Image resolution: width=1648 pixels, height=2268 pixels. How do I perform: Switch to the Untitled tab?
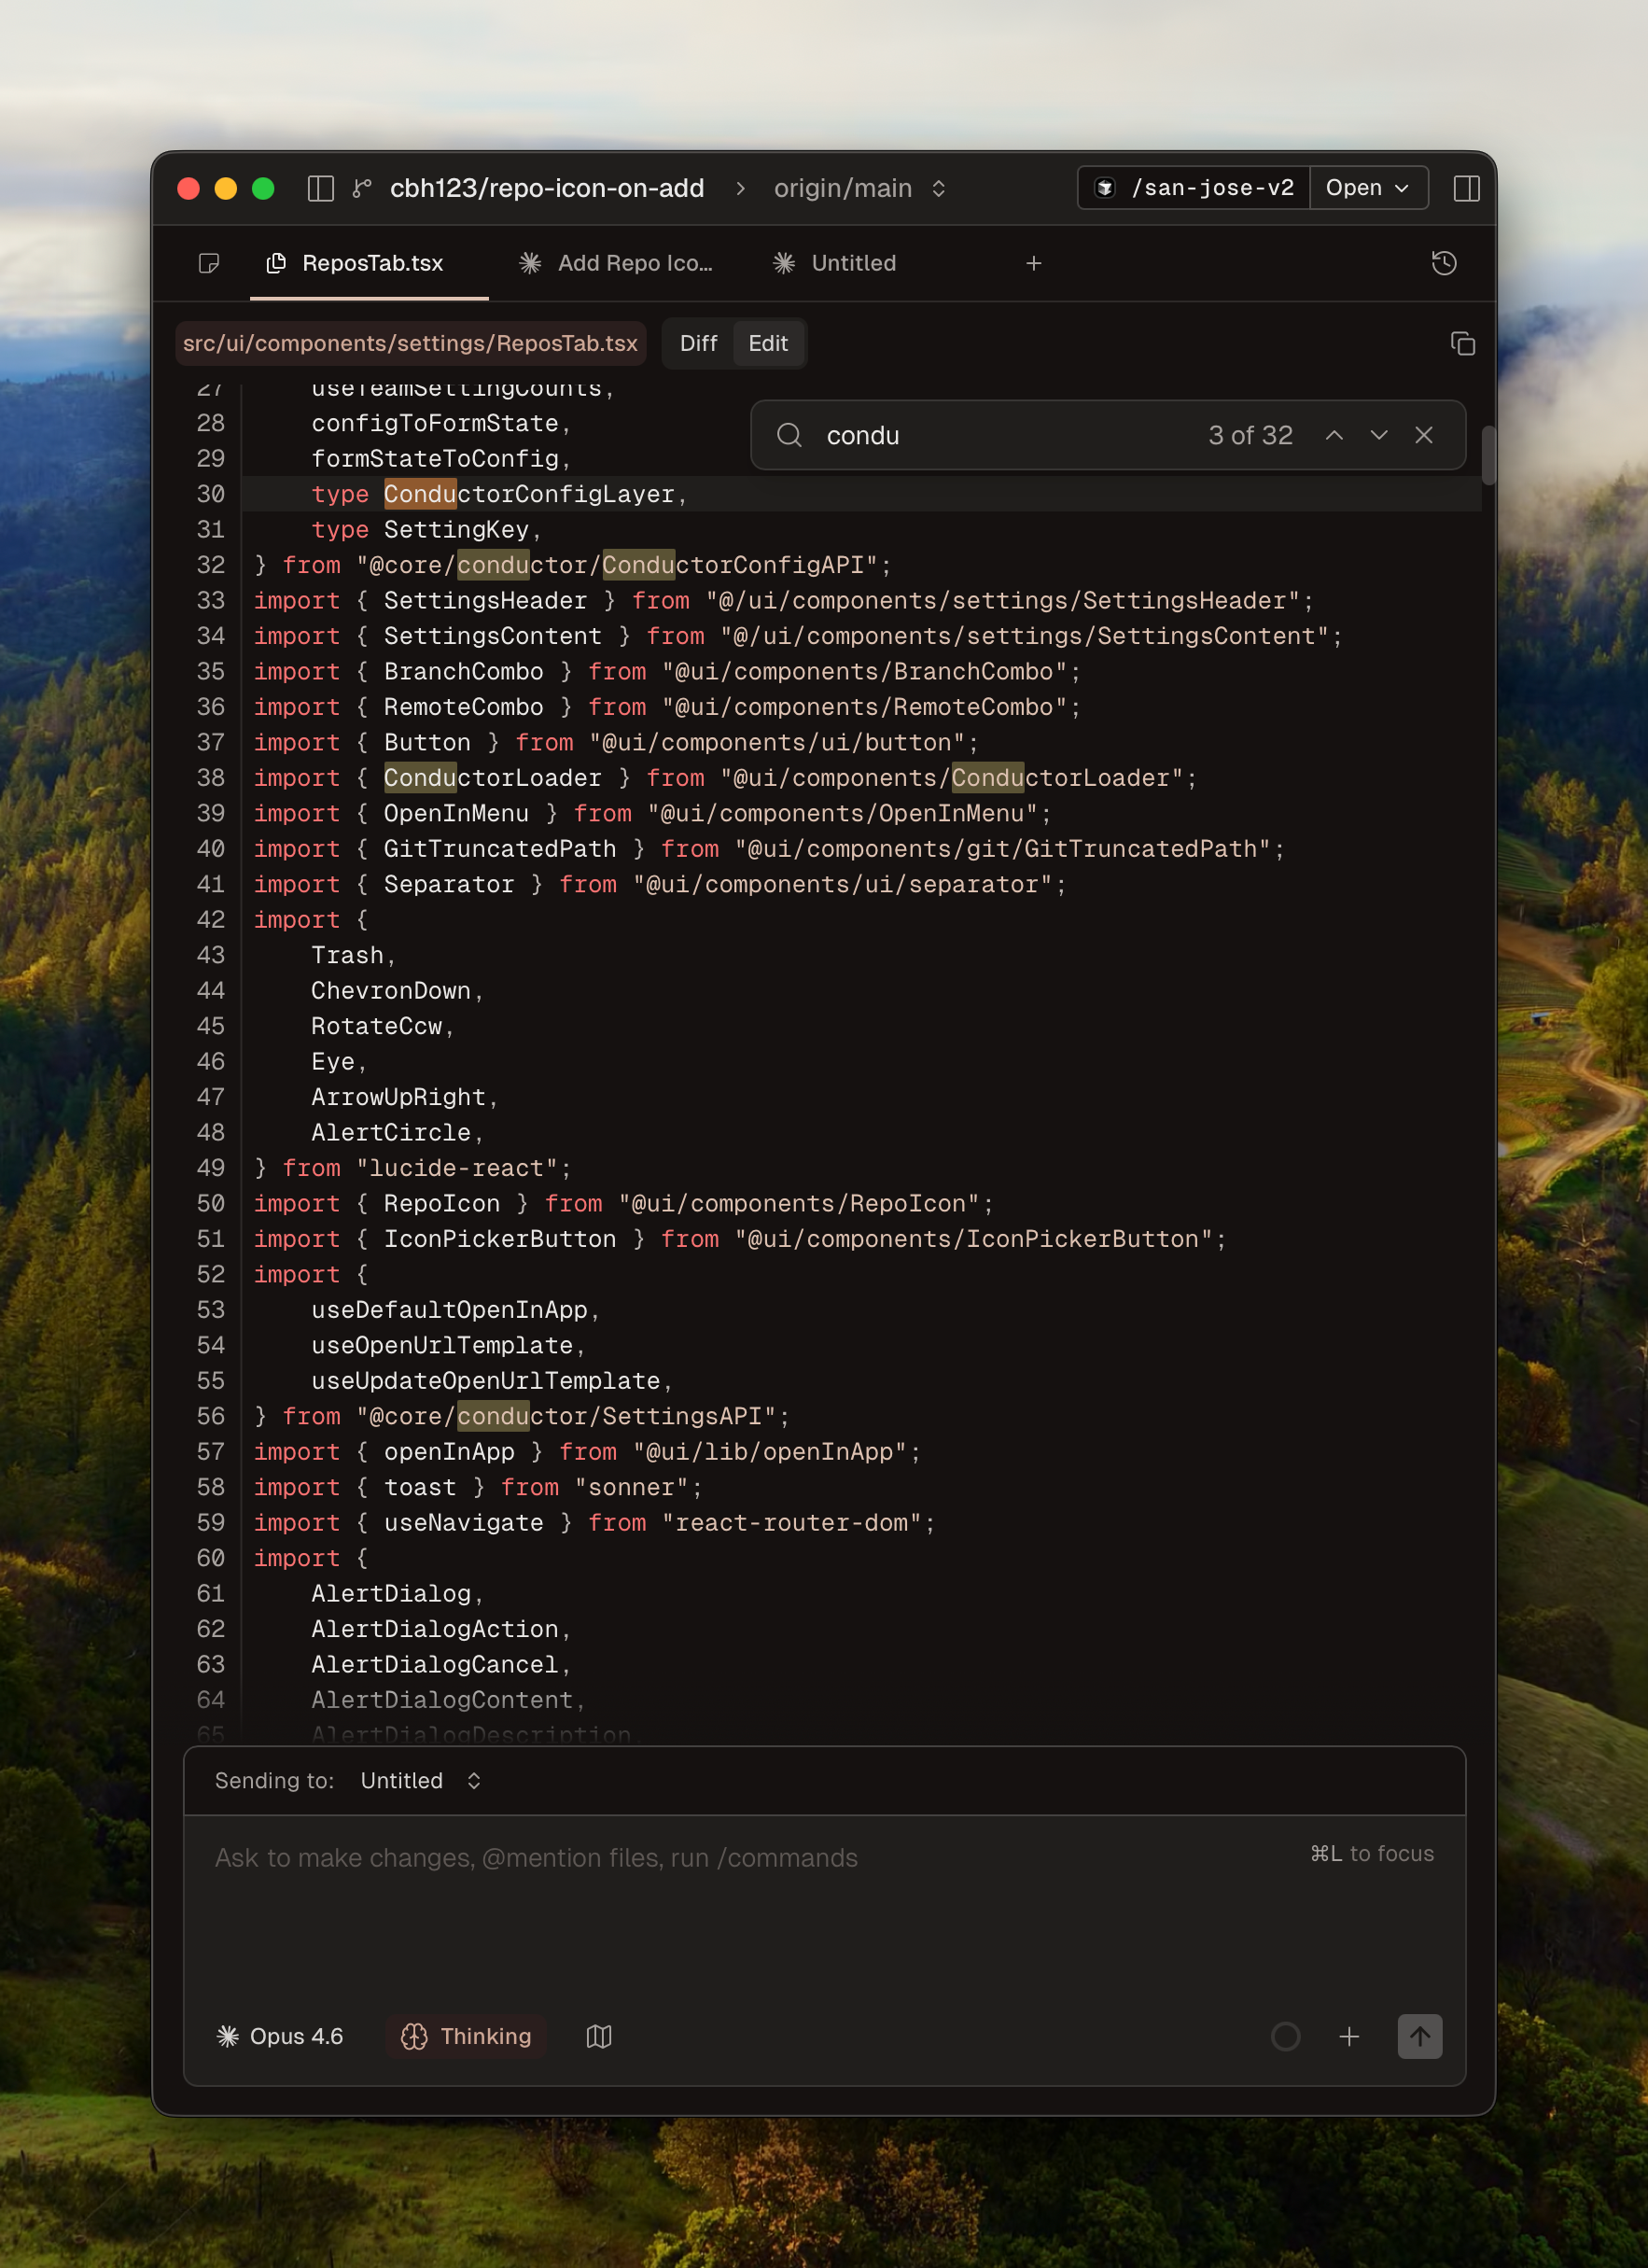pos(835,263)
